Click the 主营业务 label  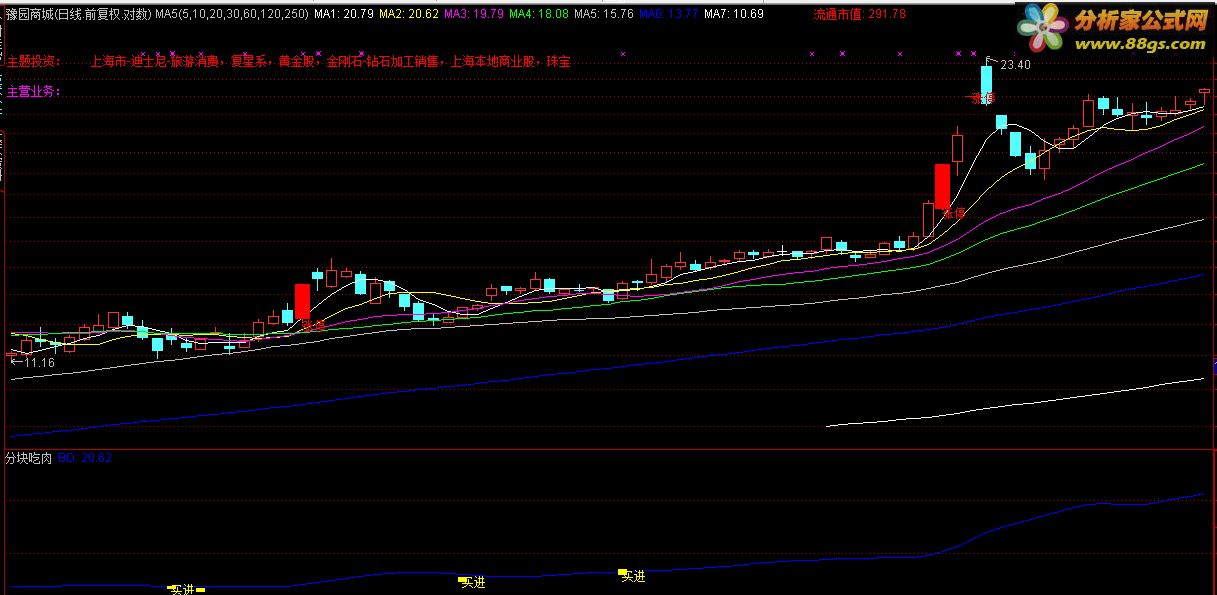point(34,91)
